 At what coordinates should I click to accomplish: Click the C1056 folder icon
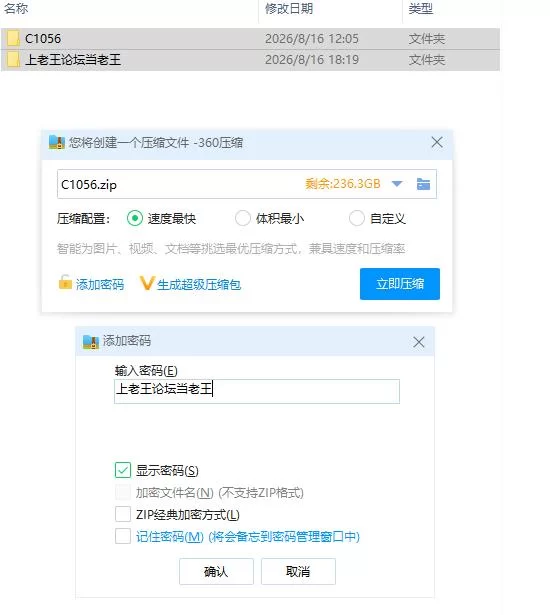click(13, 38)
